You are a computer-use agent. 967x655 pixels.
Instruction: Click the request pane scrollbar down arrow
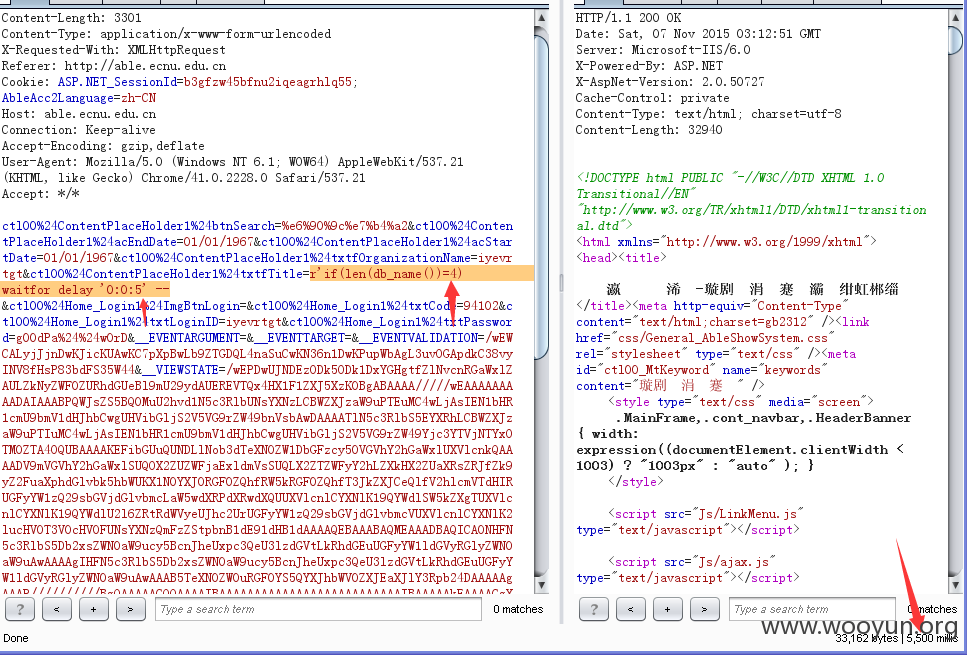point(541,585)
